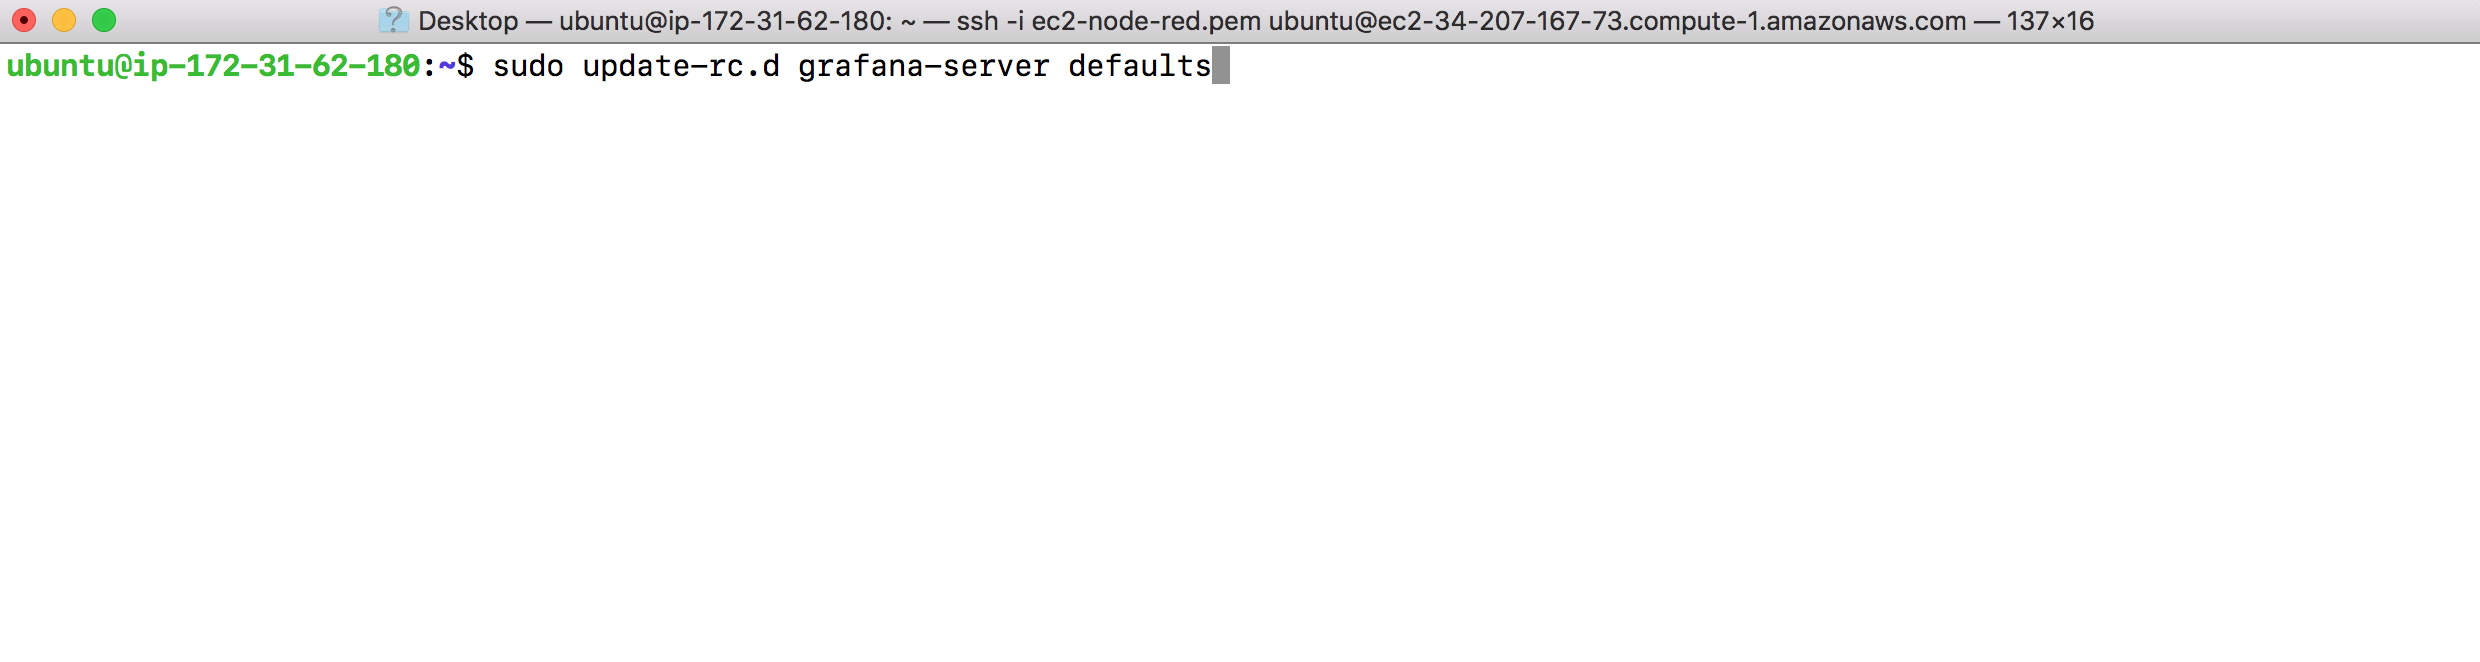Click the word sudo in the command
This screenshot has height=662, width=2480.
click(x=528, y=66)
